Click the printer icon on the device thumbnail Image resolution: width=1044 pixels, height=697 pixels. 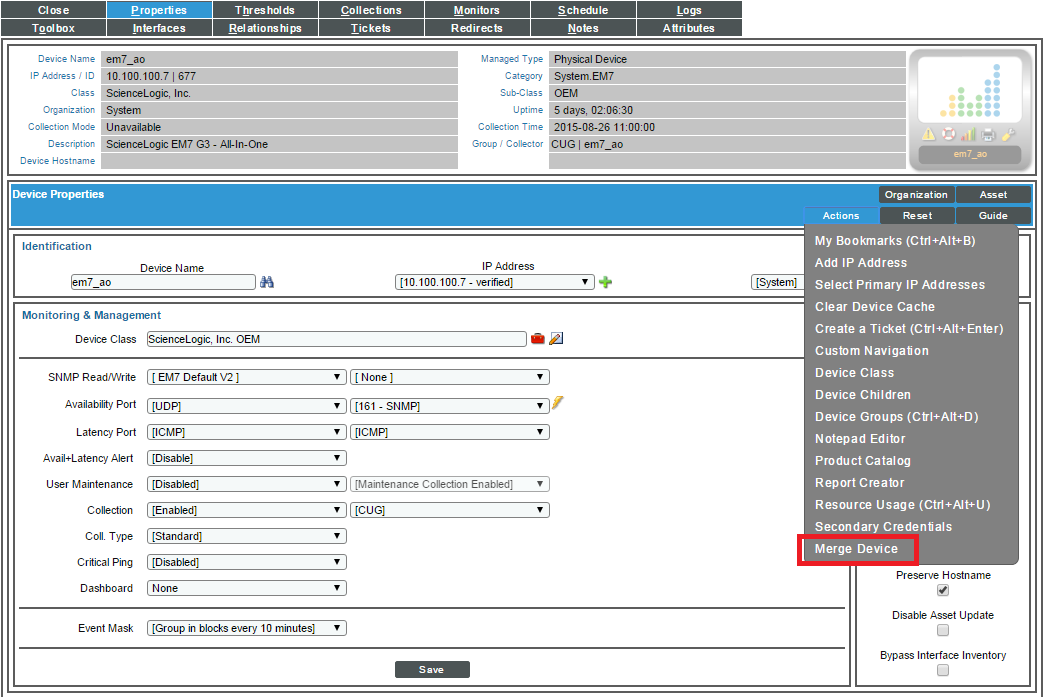987,134
